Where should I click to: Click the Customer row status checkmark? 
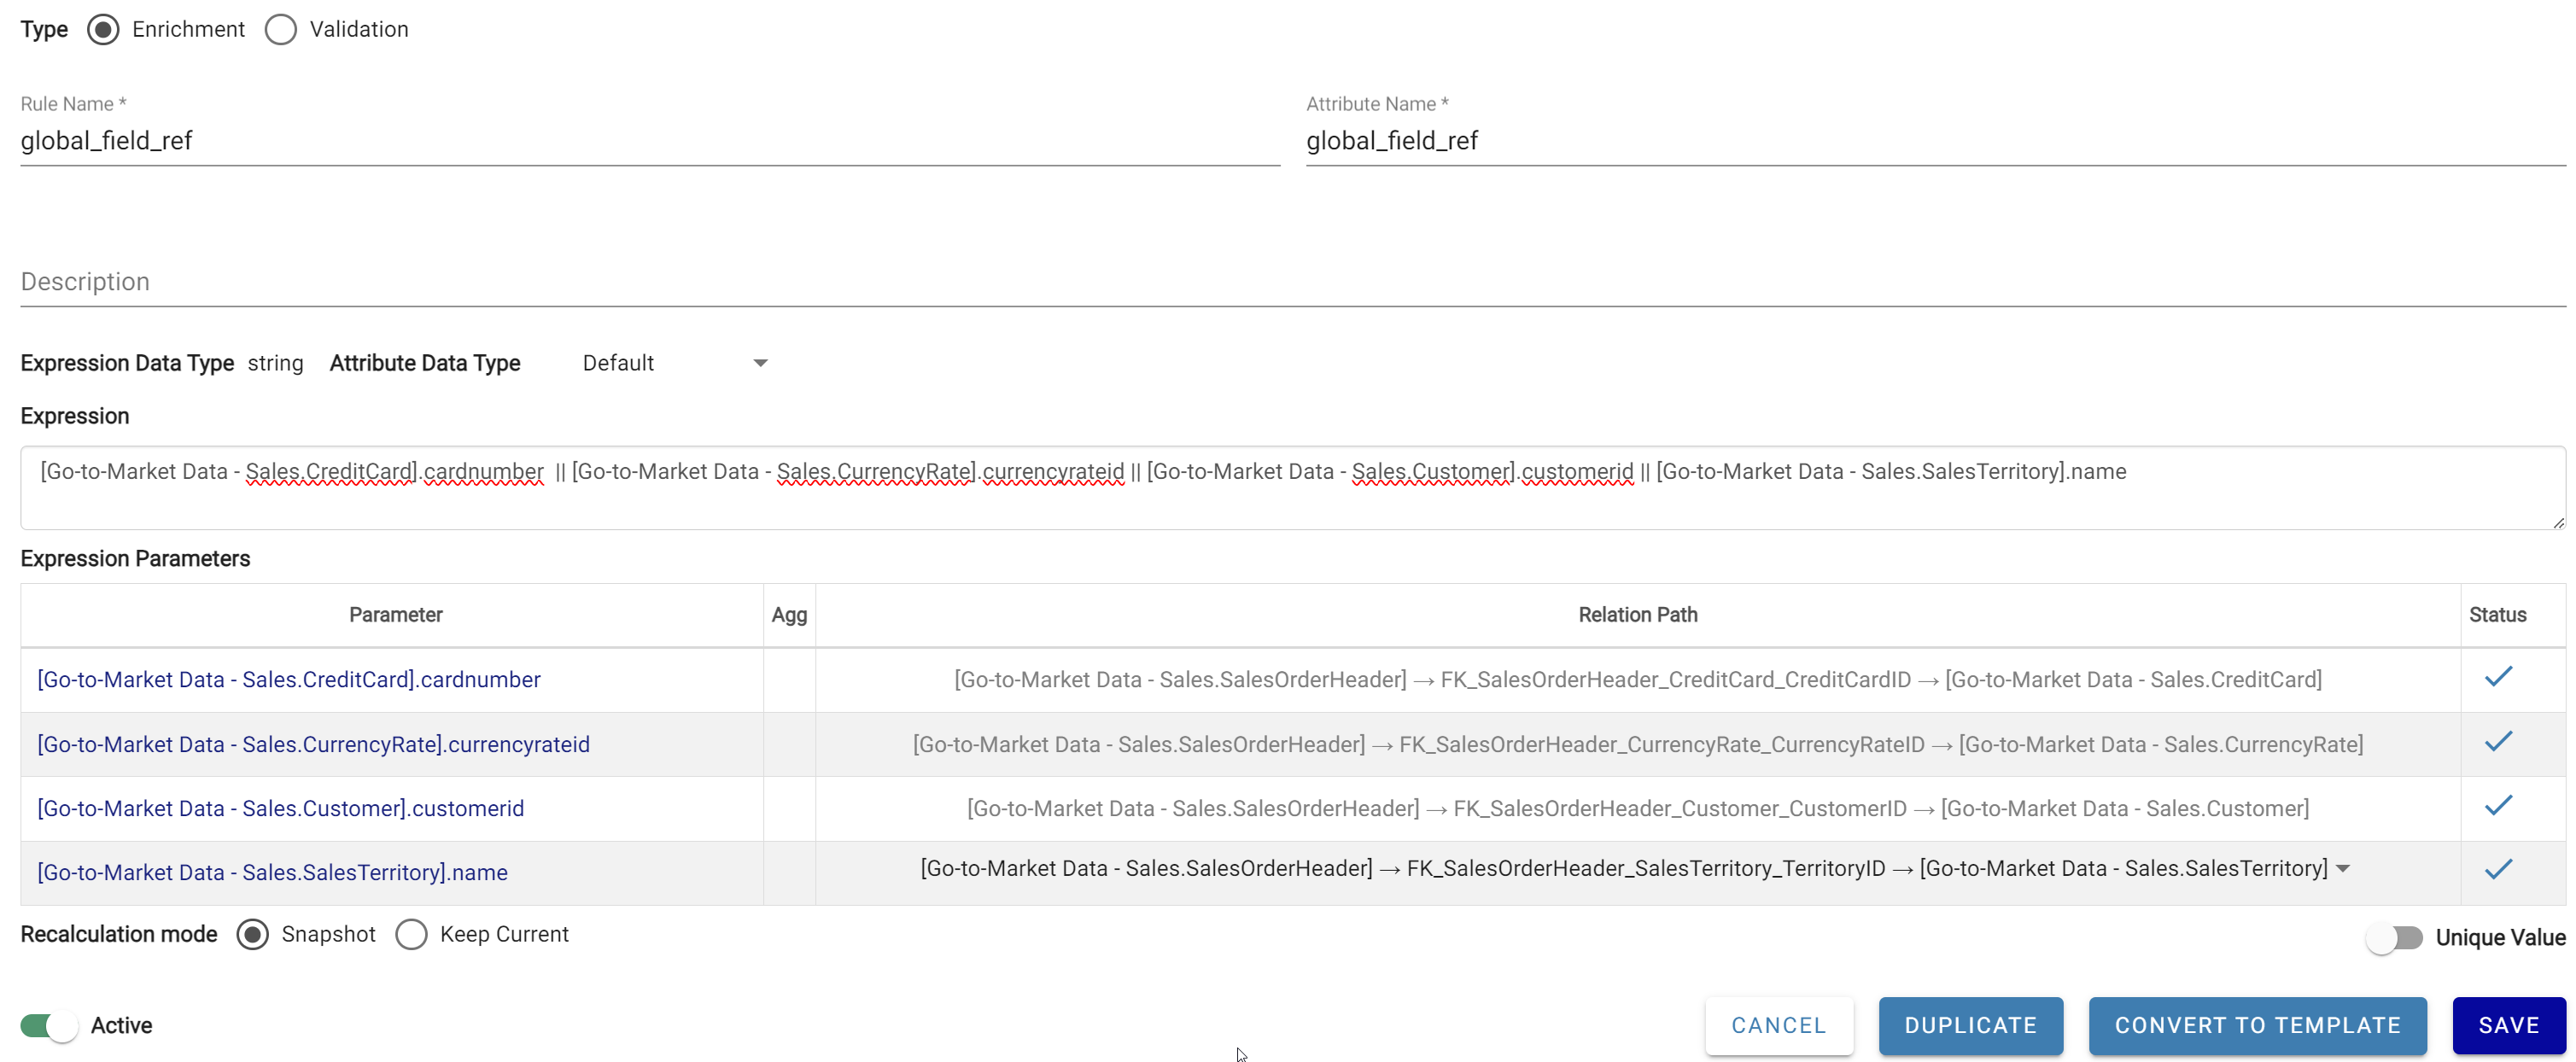(x=2498, y=805)
